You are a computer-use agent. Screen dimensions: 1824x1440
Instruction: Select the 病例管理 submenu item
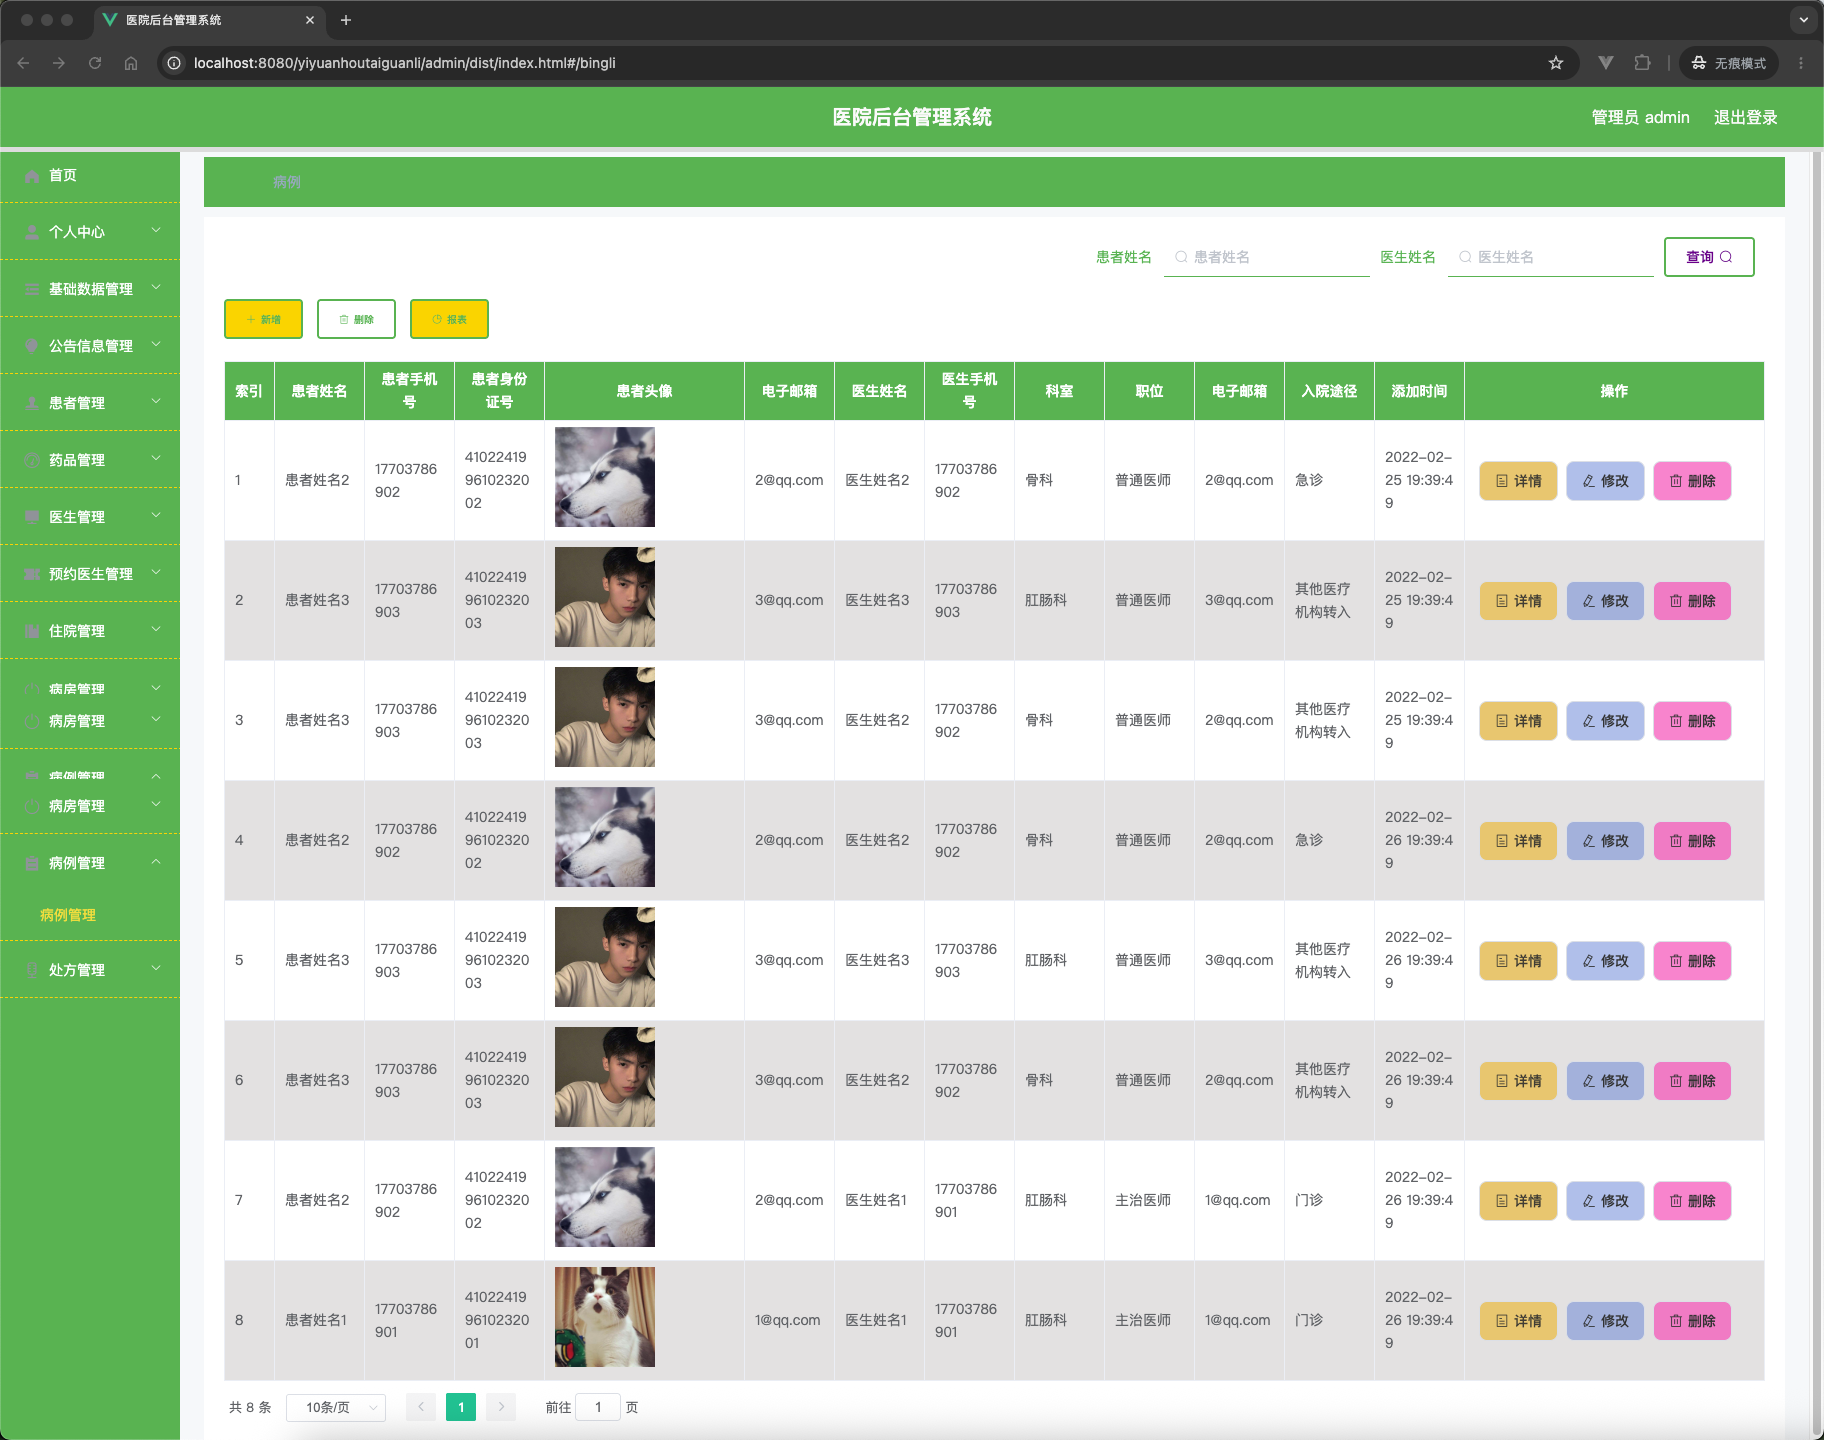coord(68,915)
